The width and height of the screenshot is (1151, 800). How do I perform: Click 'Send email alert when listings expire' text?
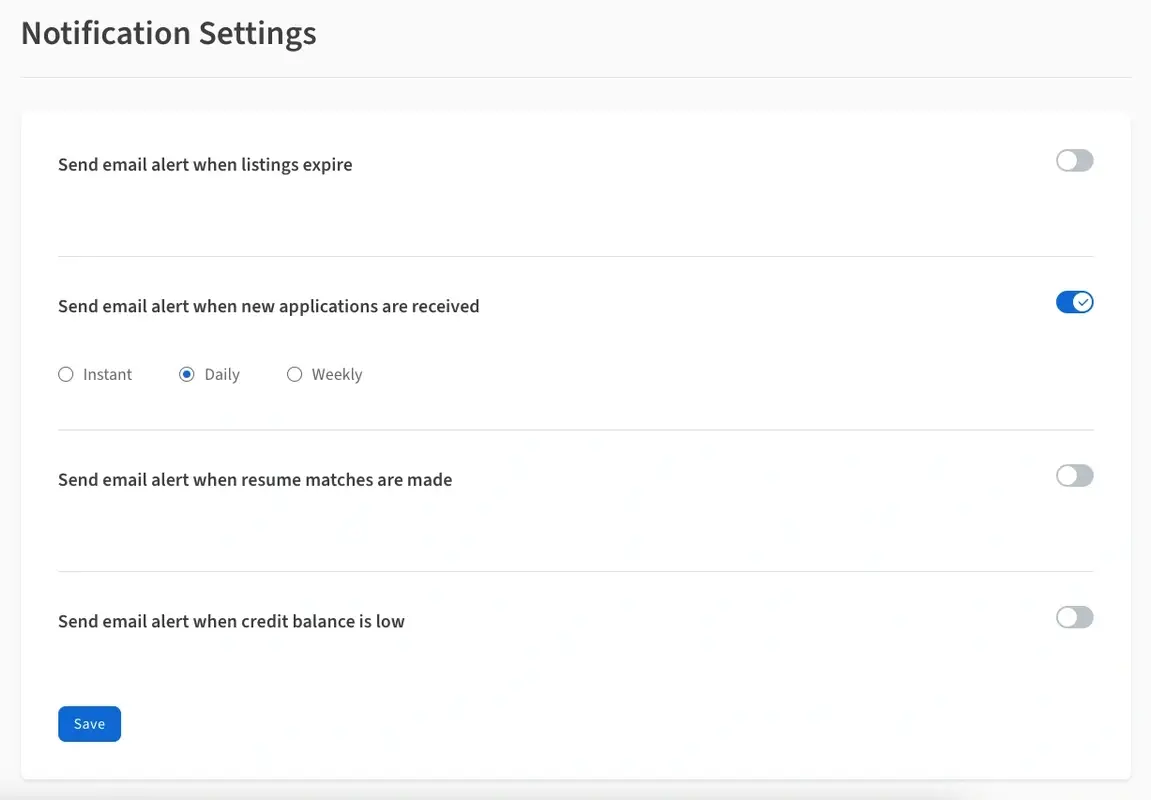[205, 164]
